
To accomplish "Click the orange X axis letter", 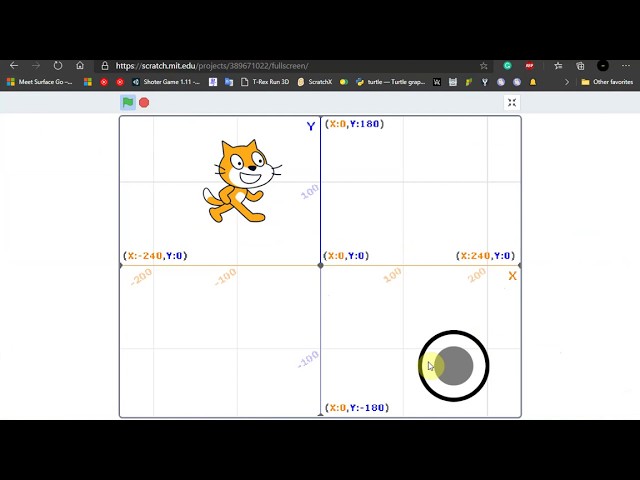I will pyautogui.click(x=513, y=276).
